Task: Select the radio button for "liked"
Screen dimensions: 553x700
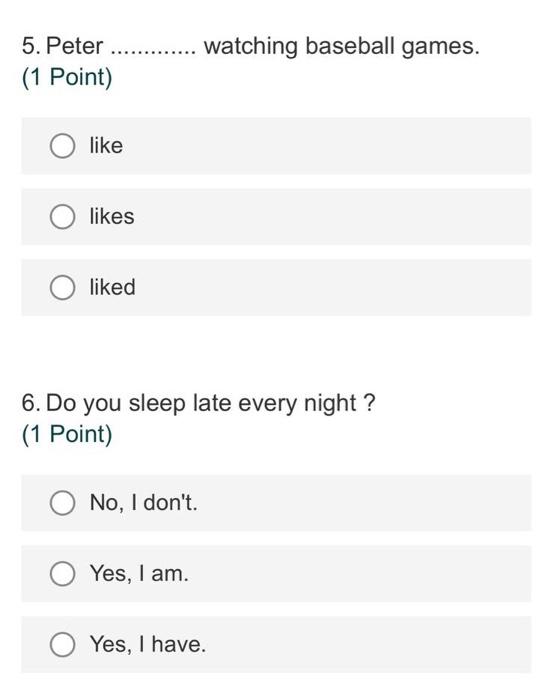Action: pyautogui.click(x=62, y=287)
